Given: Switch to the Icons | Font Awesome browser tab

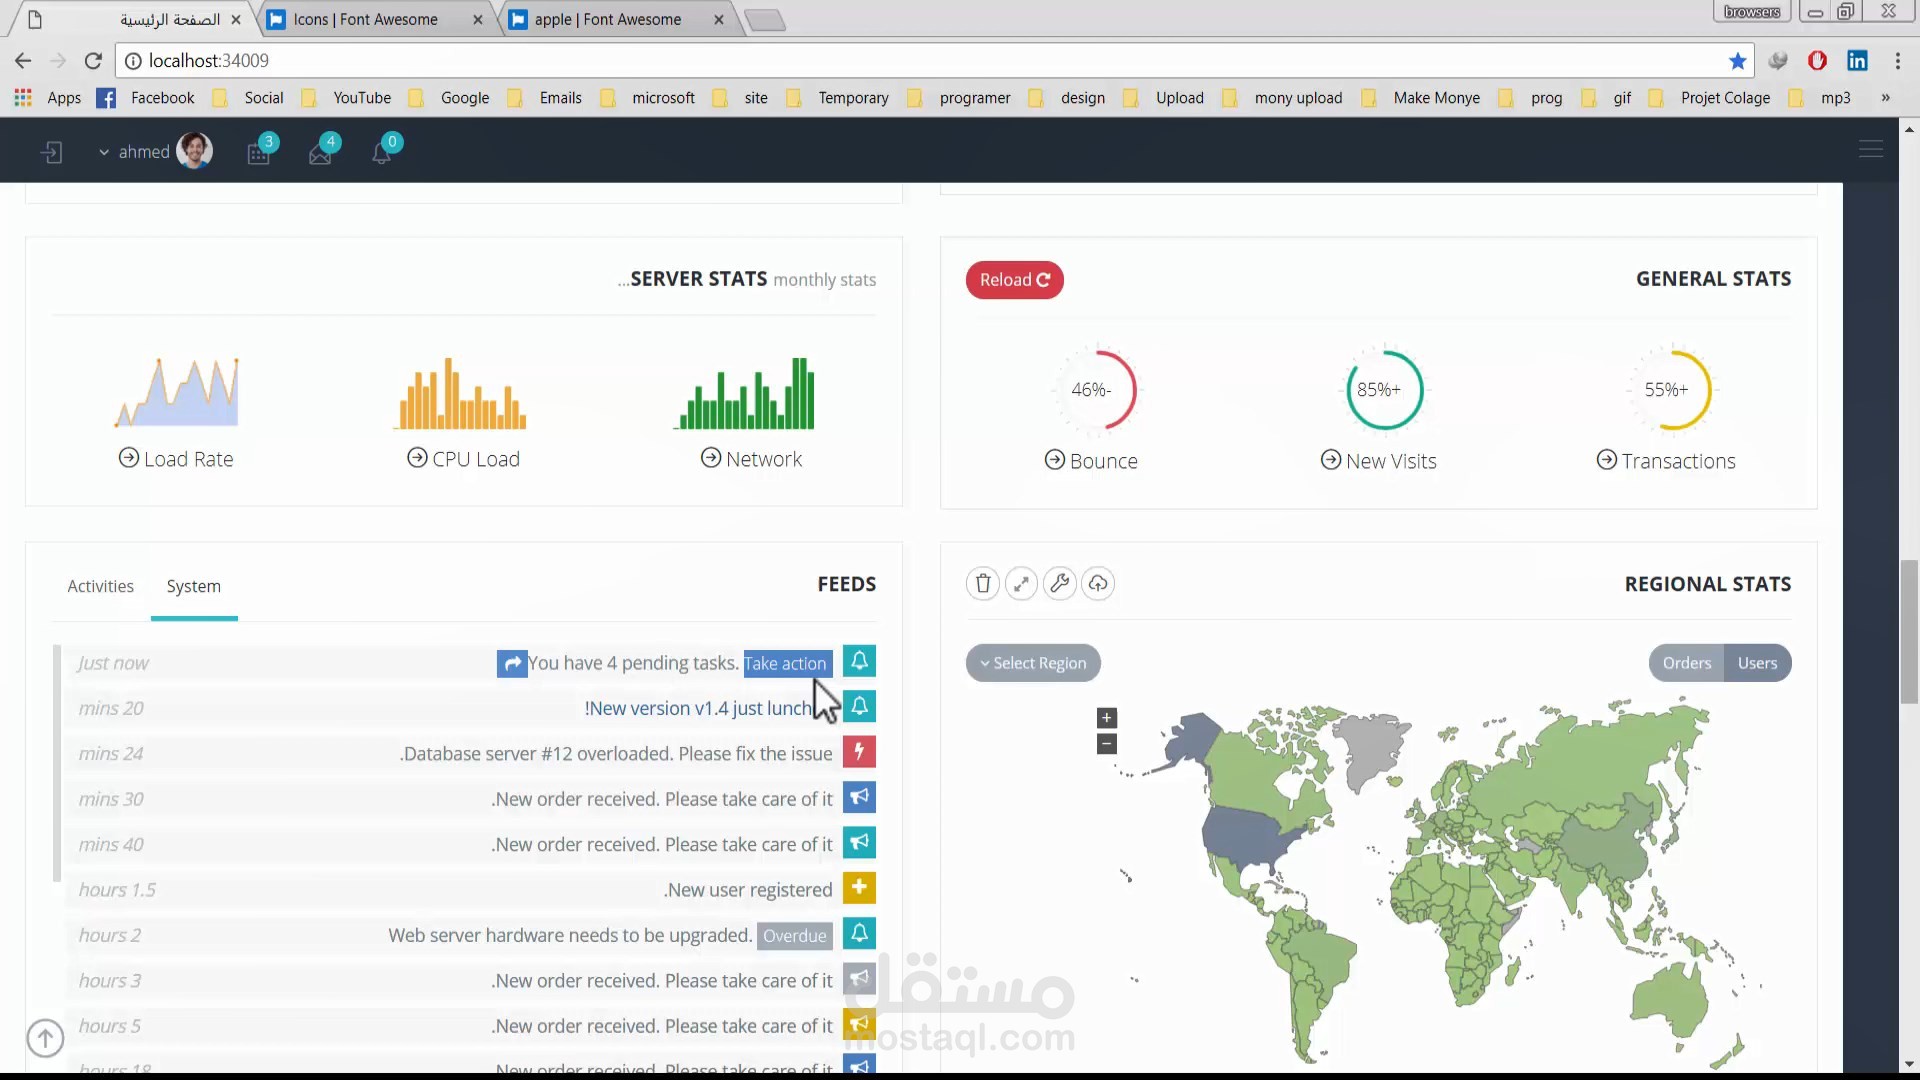Looking at the screenshot, I should (x=365, y=19).
